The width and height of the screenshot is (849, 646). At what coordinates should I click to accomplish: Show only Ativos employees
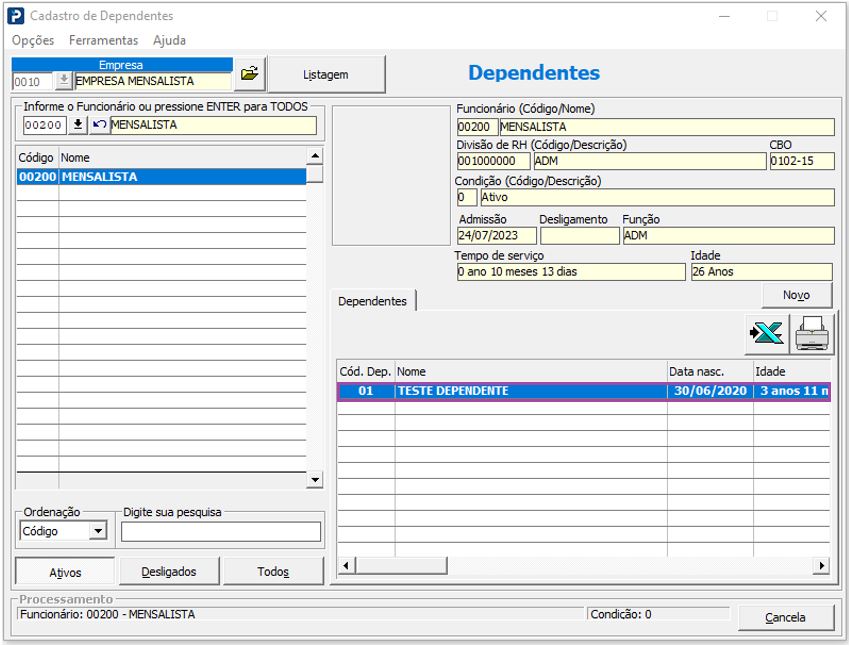pyautogui.click(x=65, y=572)
